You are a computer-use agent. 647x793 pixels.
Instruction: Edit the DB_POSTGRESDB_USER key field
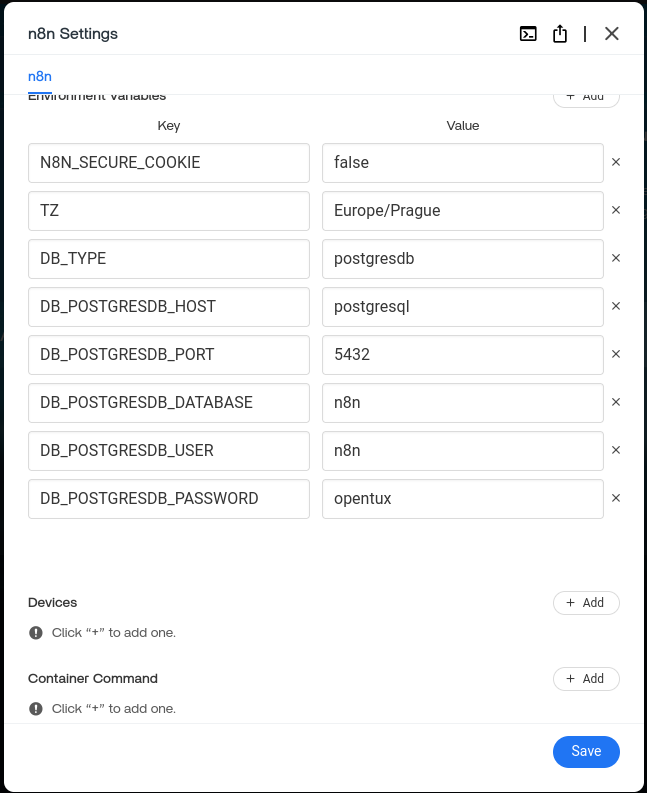tap(169, 451)
